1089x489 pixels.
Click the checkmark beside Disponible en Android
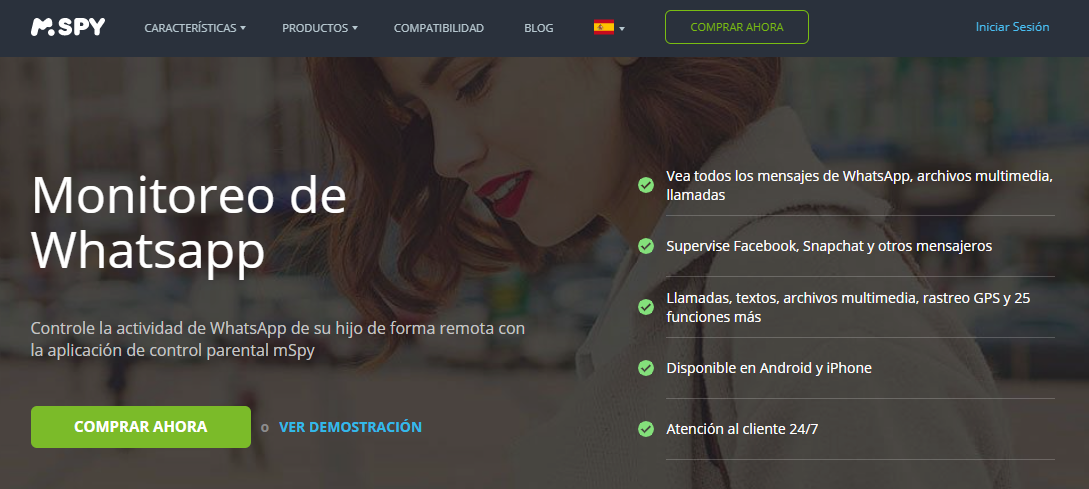(646, 368)
